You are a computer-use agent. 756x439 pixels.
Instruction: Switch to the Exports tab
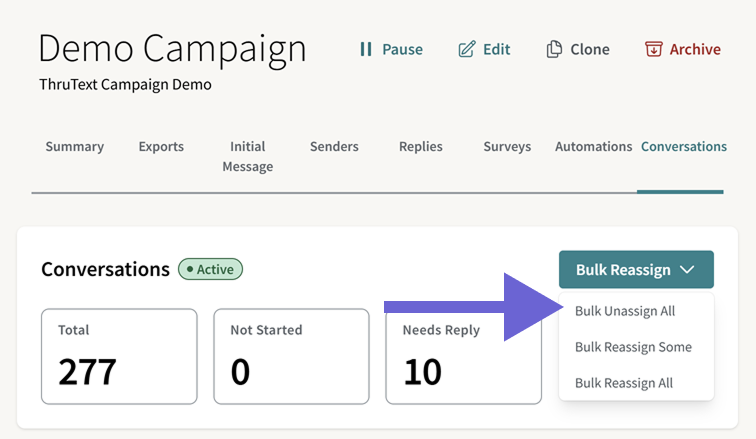161,146
